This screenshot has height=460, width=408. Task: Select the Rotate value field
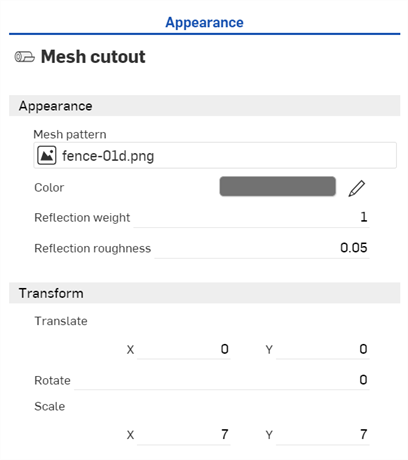point(222,380)
